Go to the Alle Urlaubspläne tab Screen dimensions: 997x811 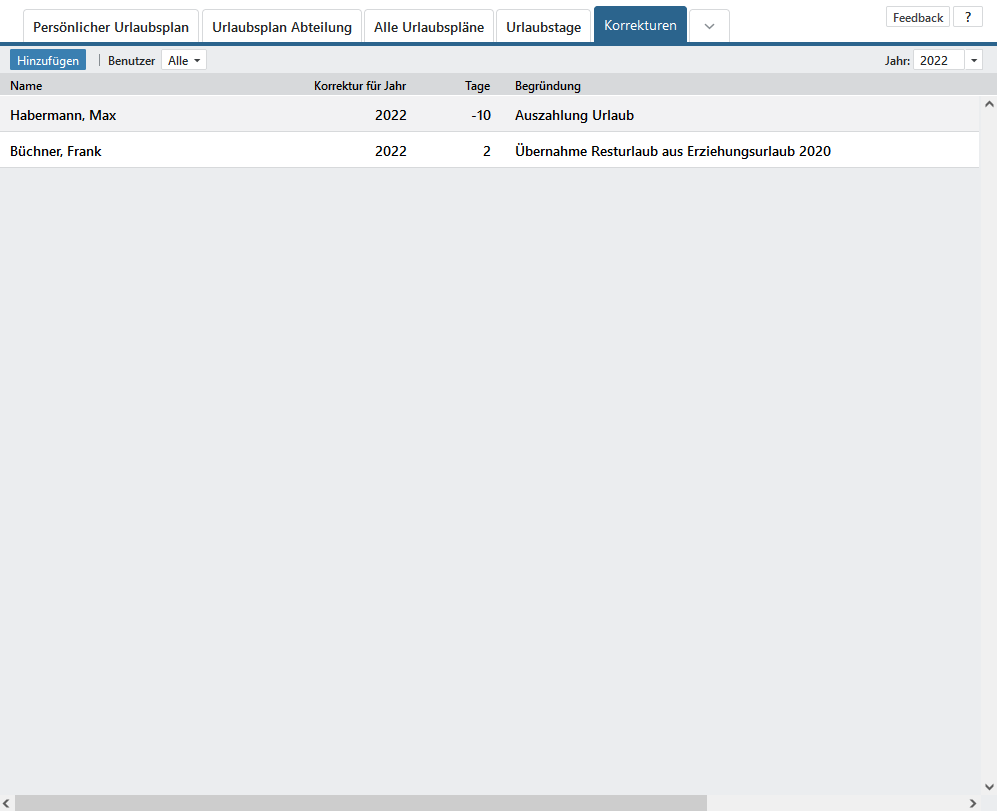pos(429,27)
